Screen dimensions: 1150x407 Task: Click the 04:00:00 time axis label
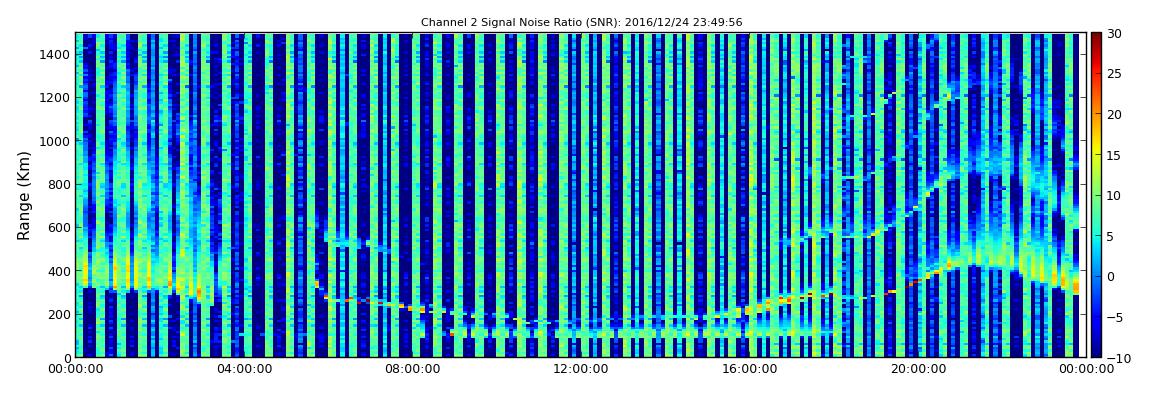tap(243, 369)
